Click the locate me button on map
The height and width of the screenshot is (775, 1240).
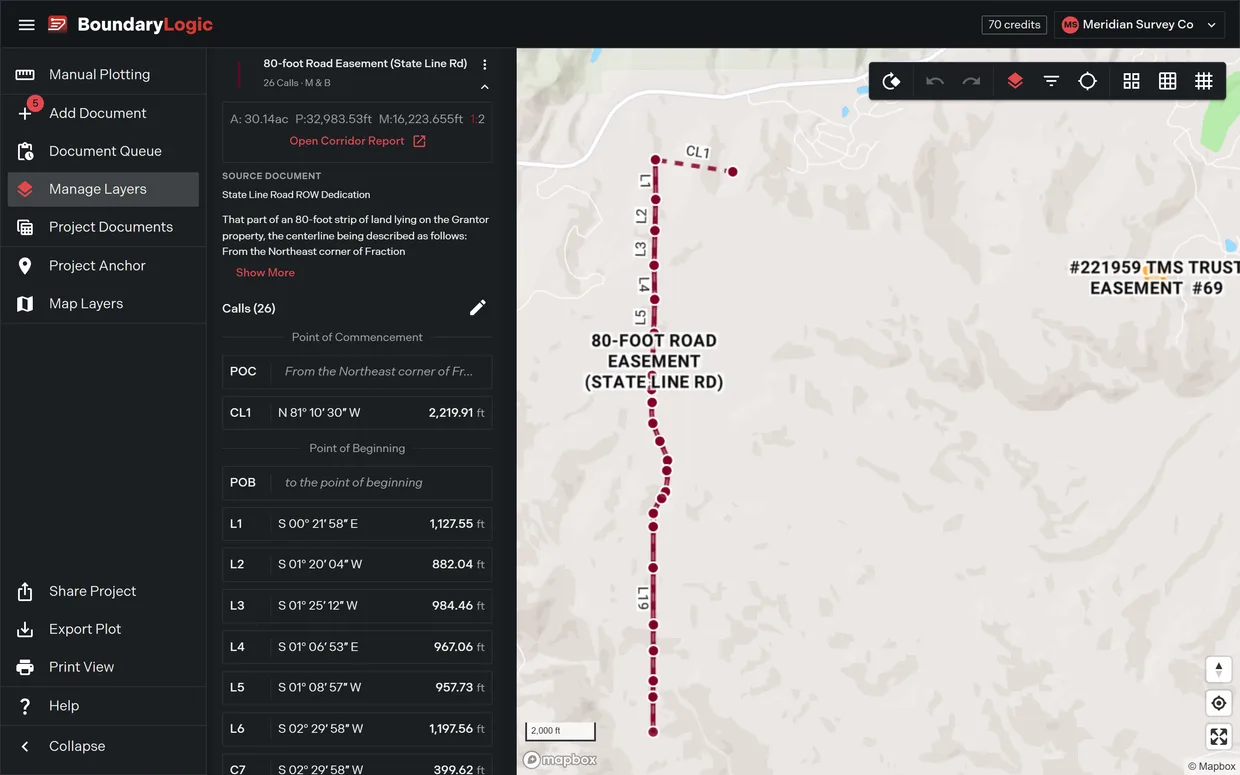click(1218, 703)
